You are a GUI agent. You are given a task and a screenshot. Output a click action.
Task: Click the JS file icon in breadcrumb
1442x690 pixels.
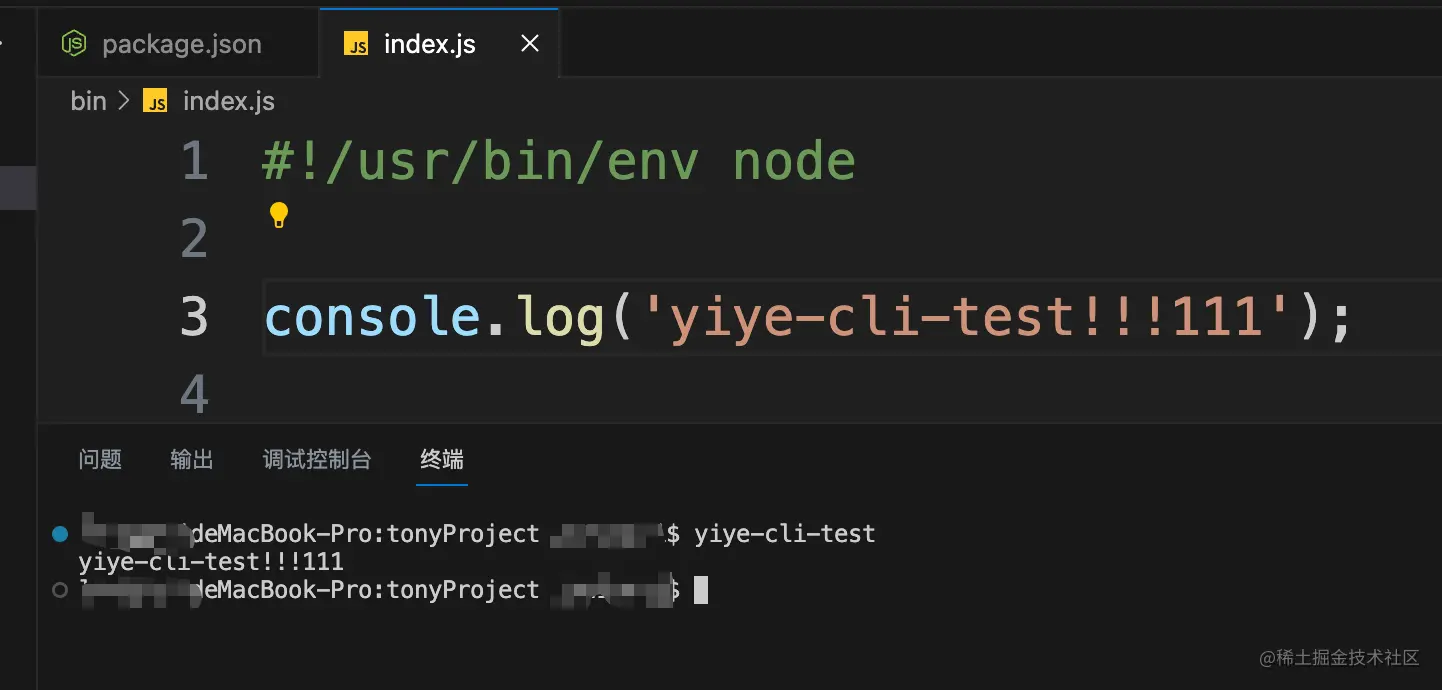[155, 101]
